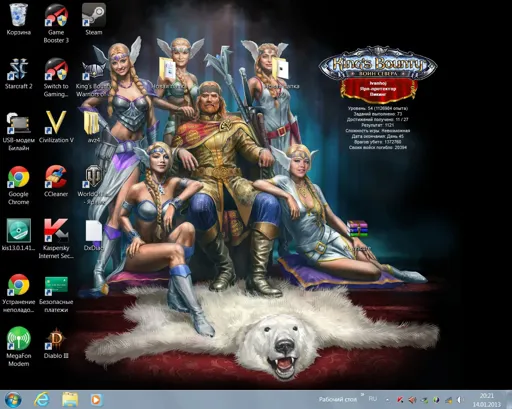Open the taskbar clock and date
Screen dimensions: 512x409
487,400
